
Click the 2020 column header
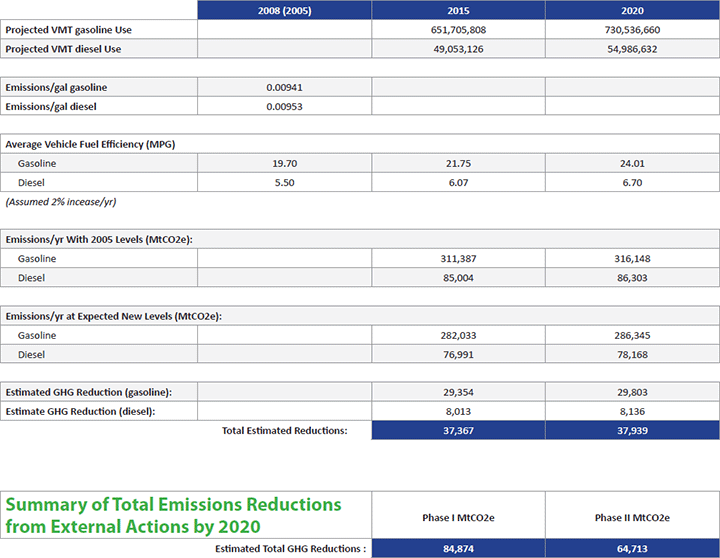coord(632,10)
